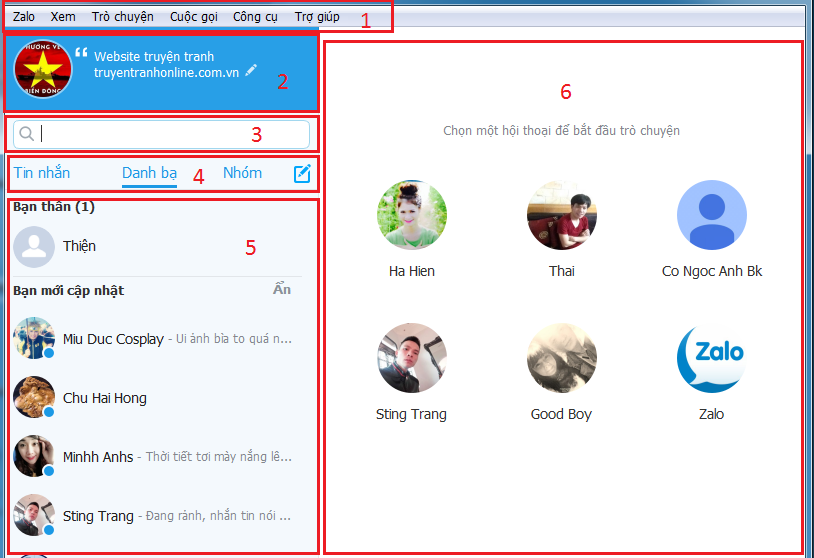
Task: Click the compose new message icon
Action: tap(302, 174)
